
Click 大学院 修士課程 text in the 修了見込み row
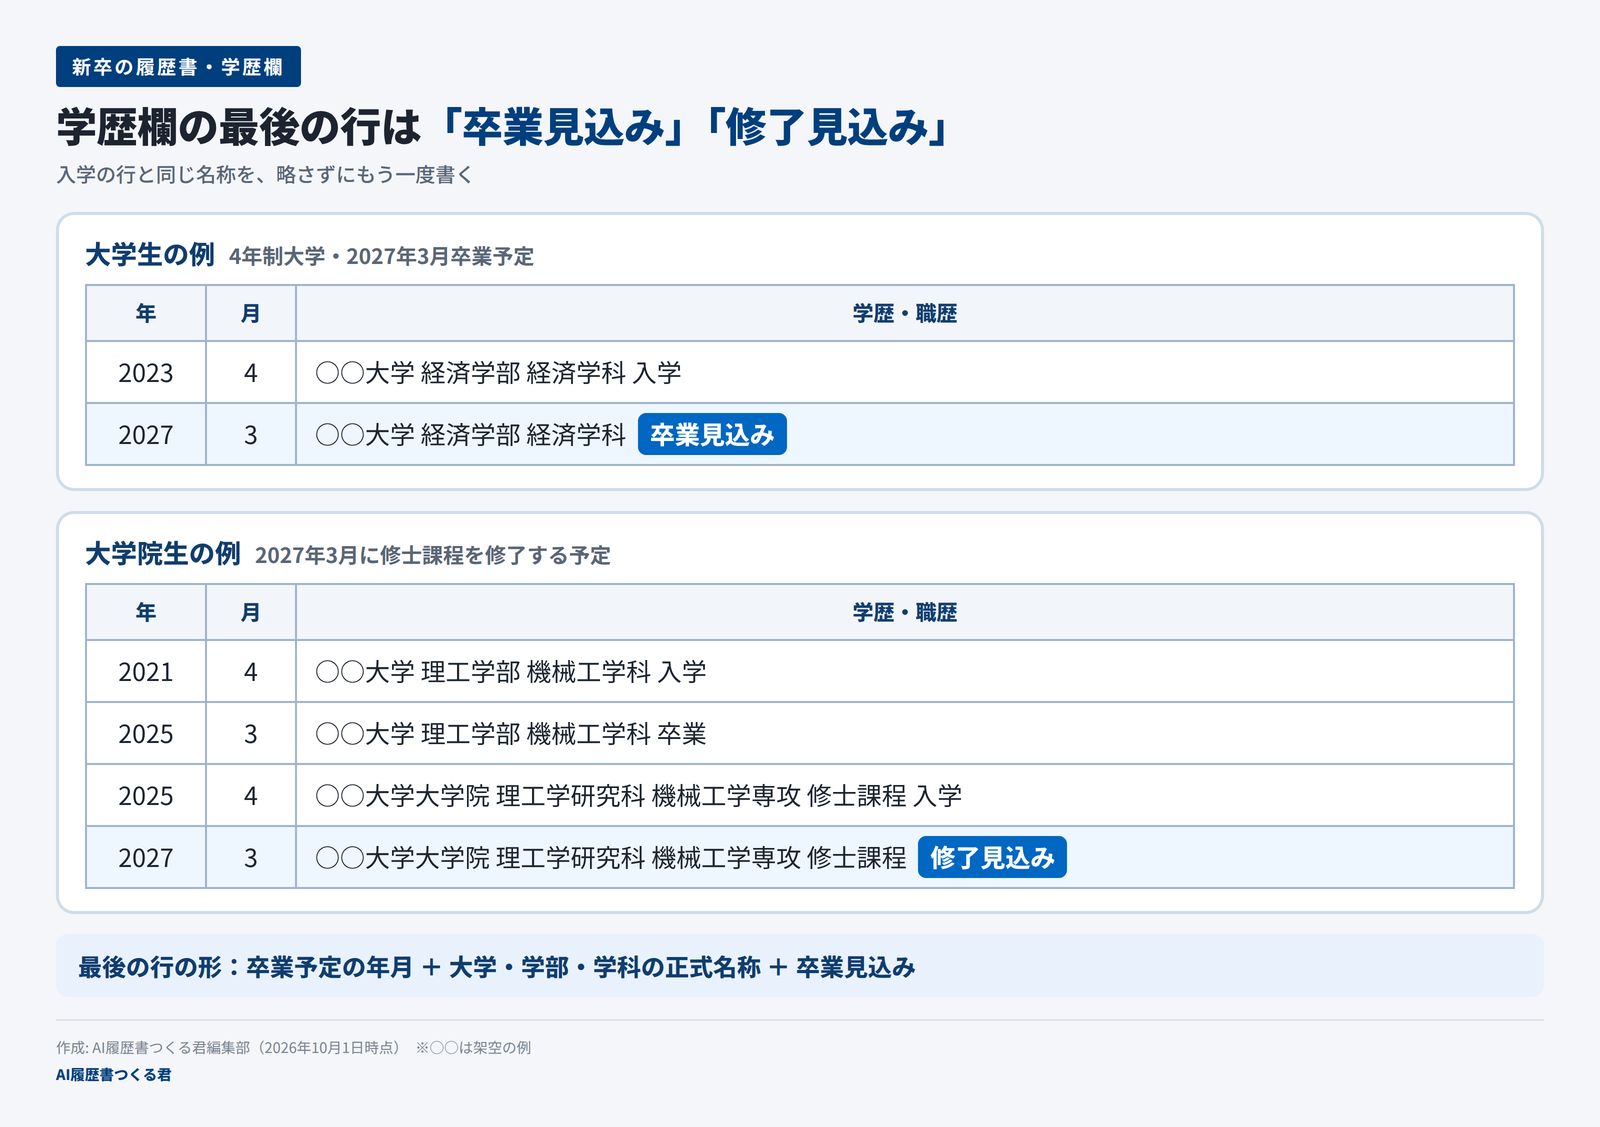611,858
